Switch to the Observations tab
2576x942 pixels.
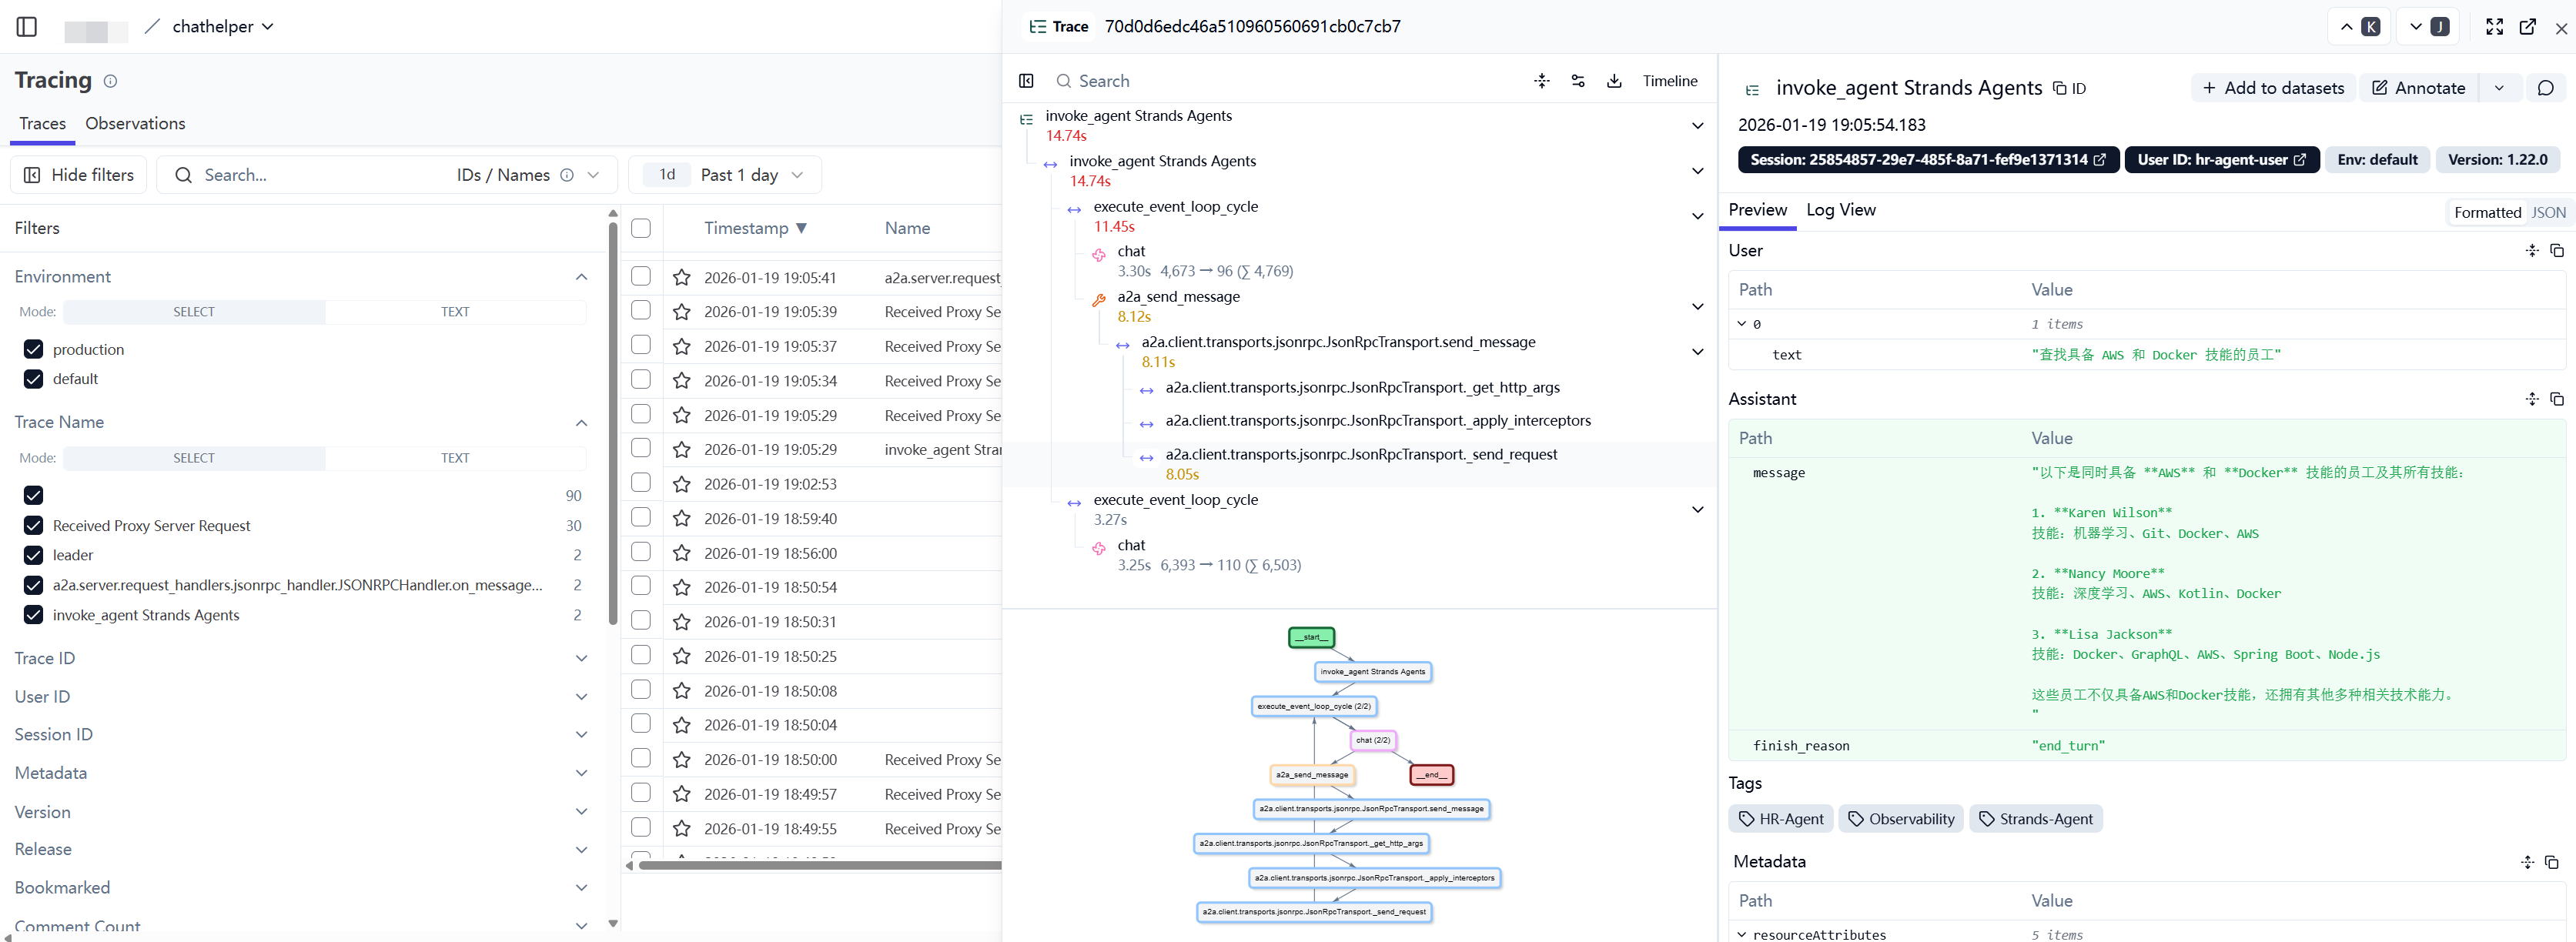point(135,123)
